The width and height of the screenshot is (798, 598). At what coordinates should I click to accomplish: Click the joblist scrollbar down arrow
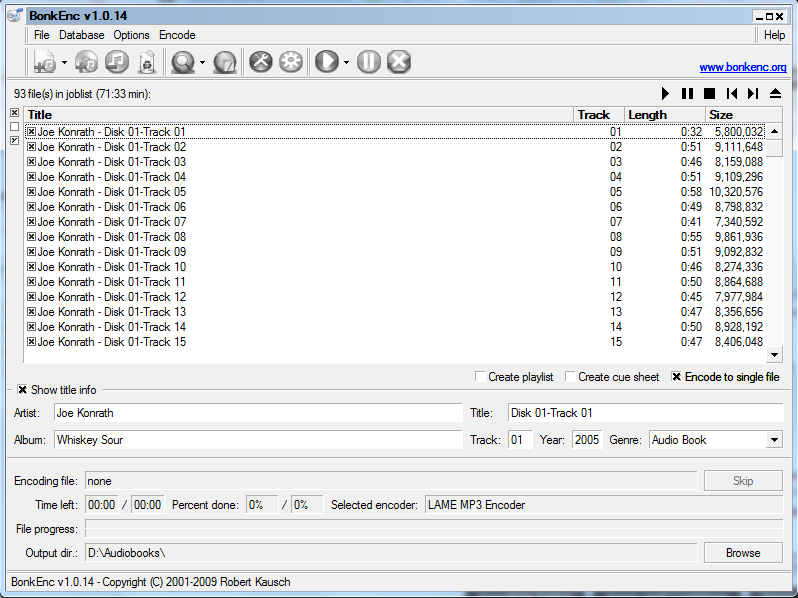[774, 355]
